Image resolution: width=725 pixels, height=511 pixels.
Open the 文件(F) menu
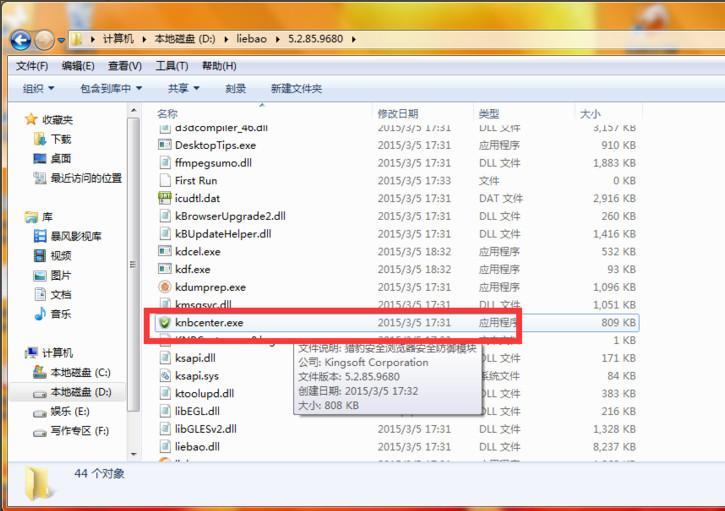[31, 66]
